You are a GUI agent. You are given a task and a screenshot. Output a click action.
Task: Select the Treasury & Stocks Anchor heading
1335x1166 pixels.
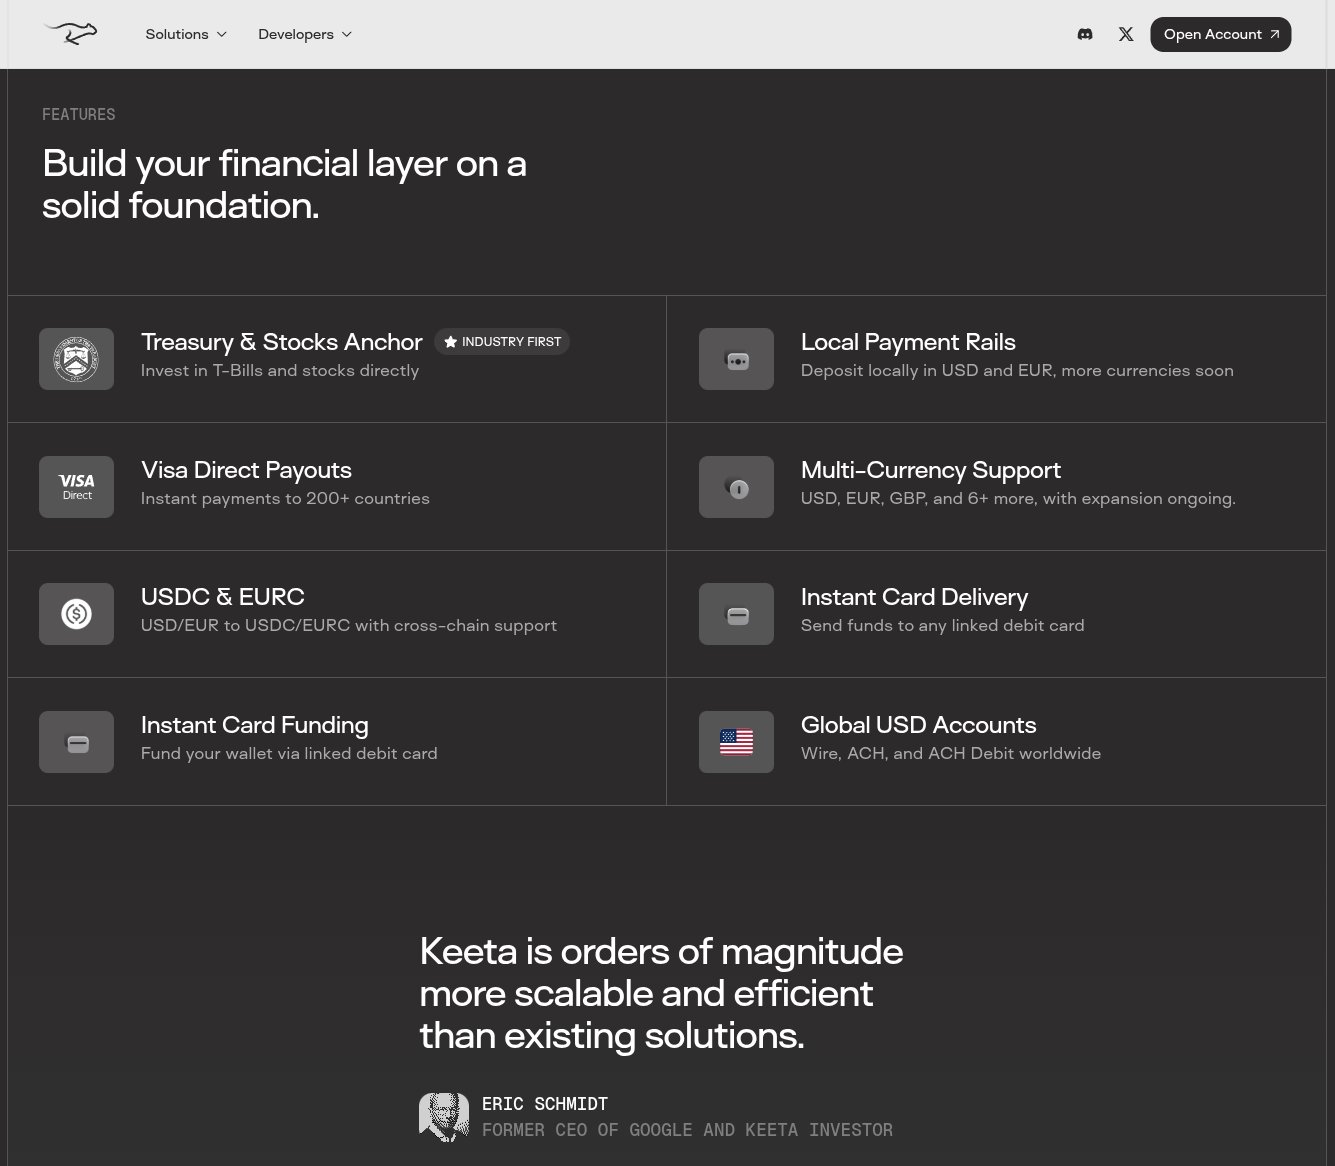[x=281, y=342]
